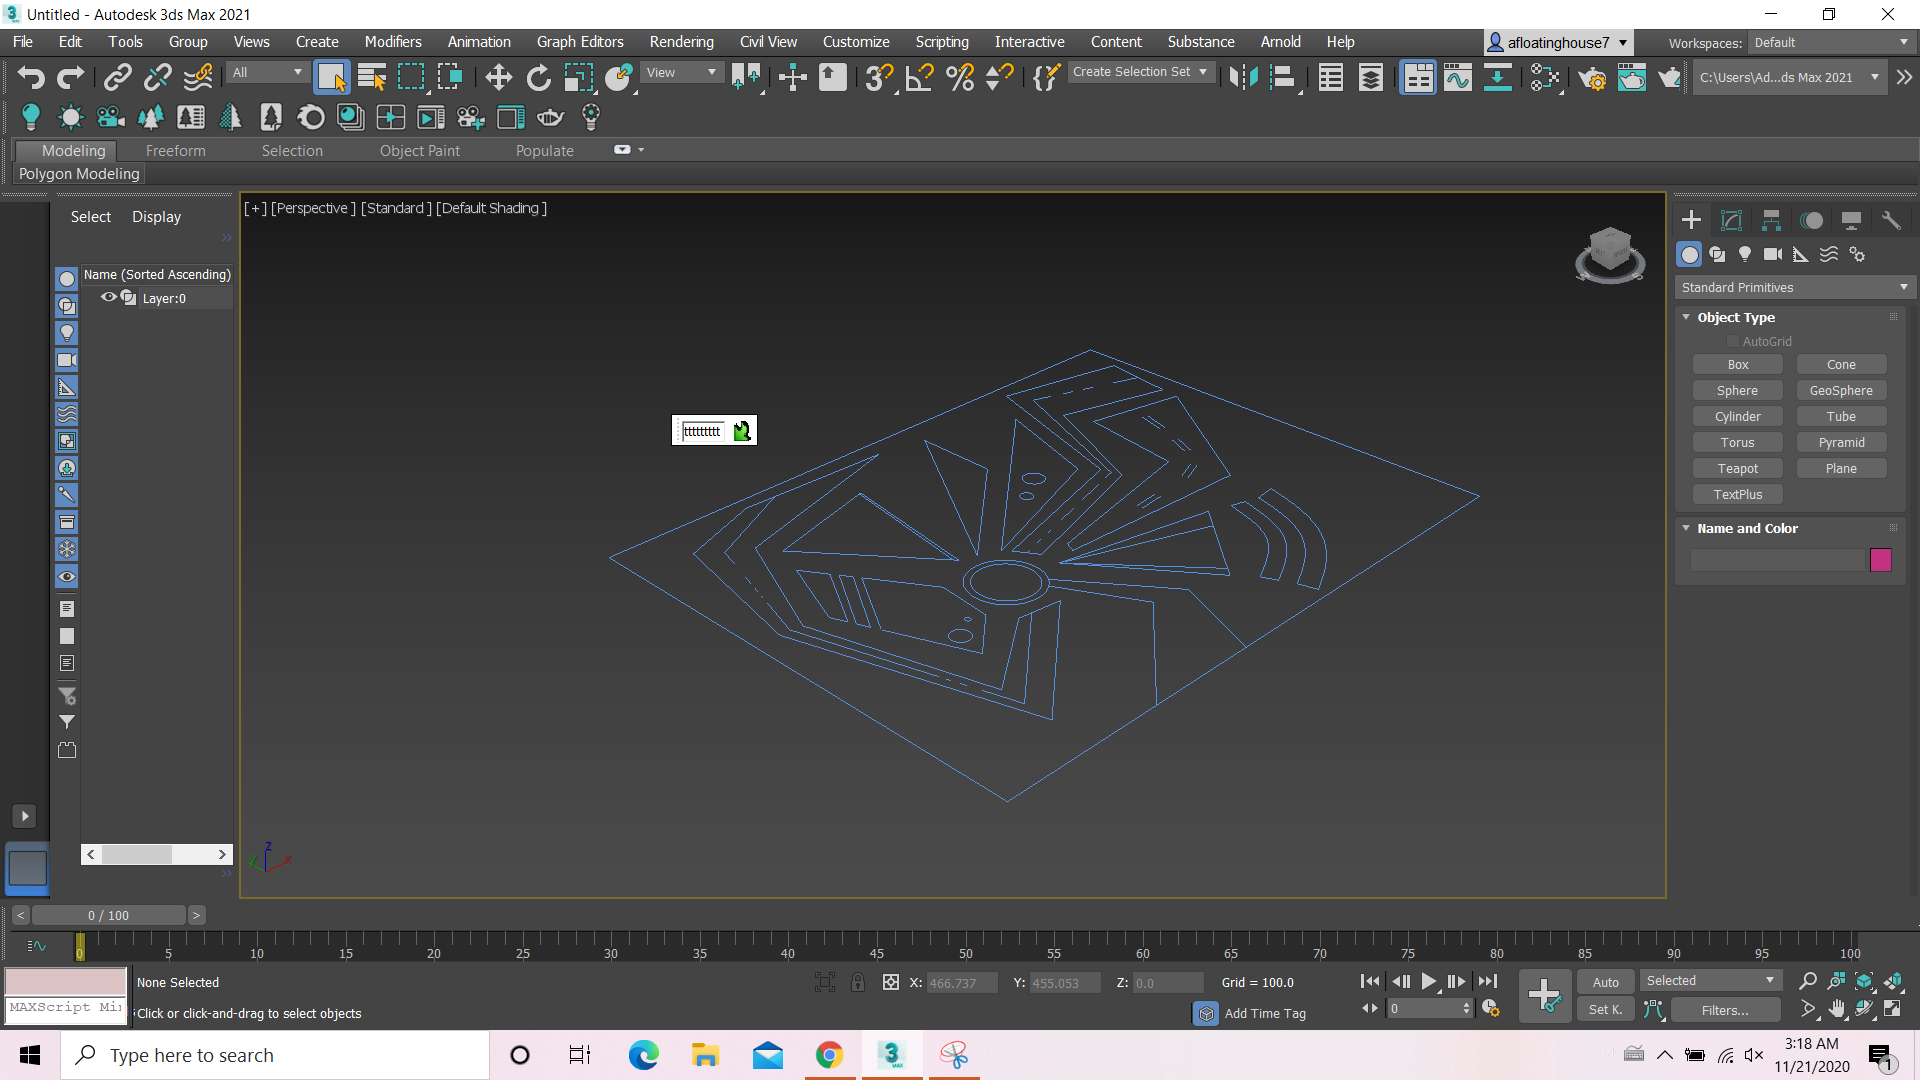The width and height of the screenshot is (1920, 1080).
Task: Click the Box primitive button
Action: [x=1739, y=364]
